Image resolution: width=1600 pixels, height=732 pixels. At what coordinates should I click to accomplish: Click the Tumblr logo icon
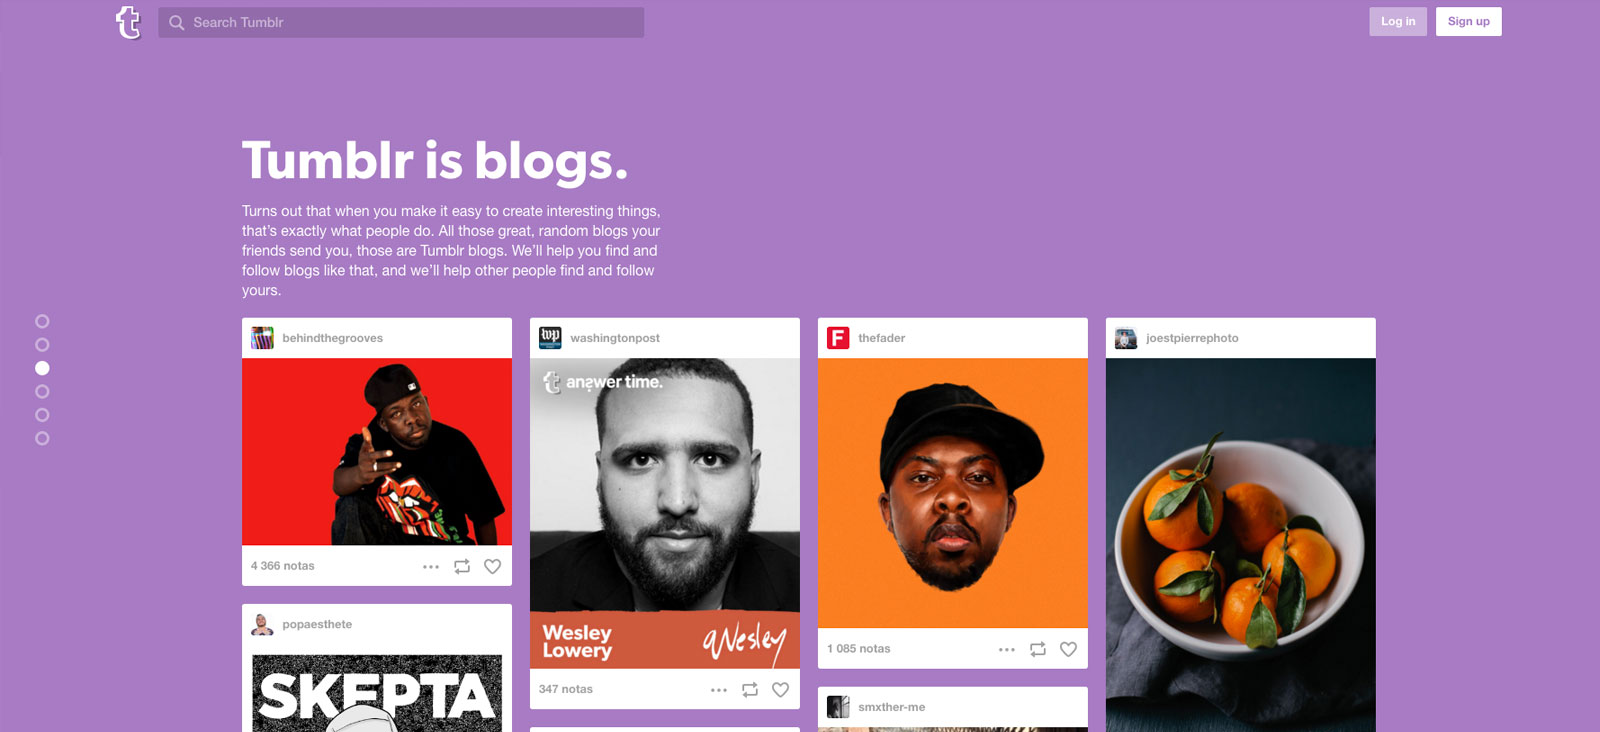click(129, 22)
